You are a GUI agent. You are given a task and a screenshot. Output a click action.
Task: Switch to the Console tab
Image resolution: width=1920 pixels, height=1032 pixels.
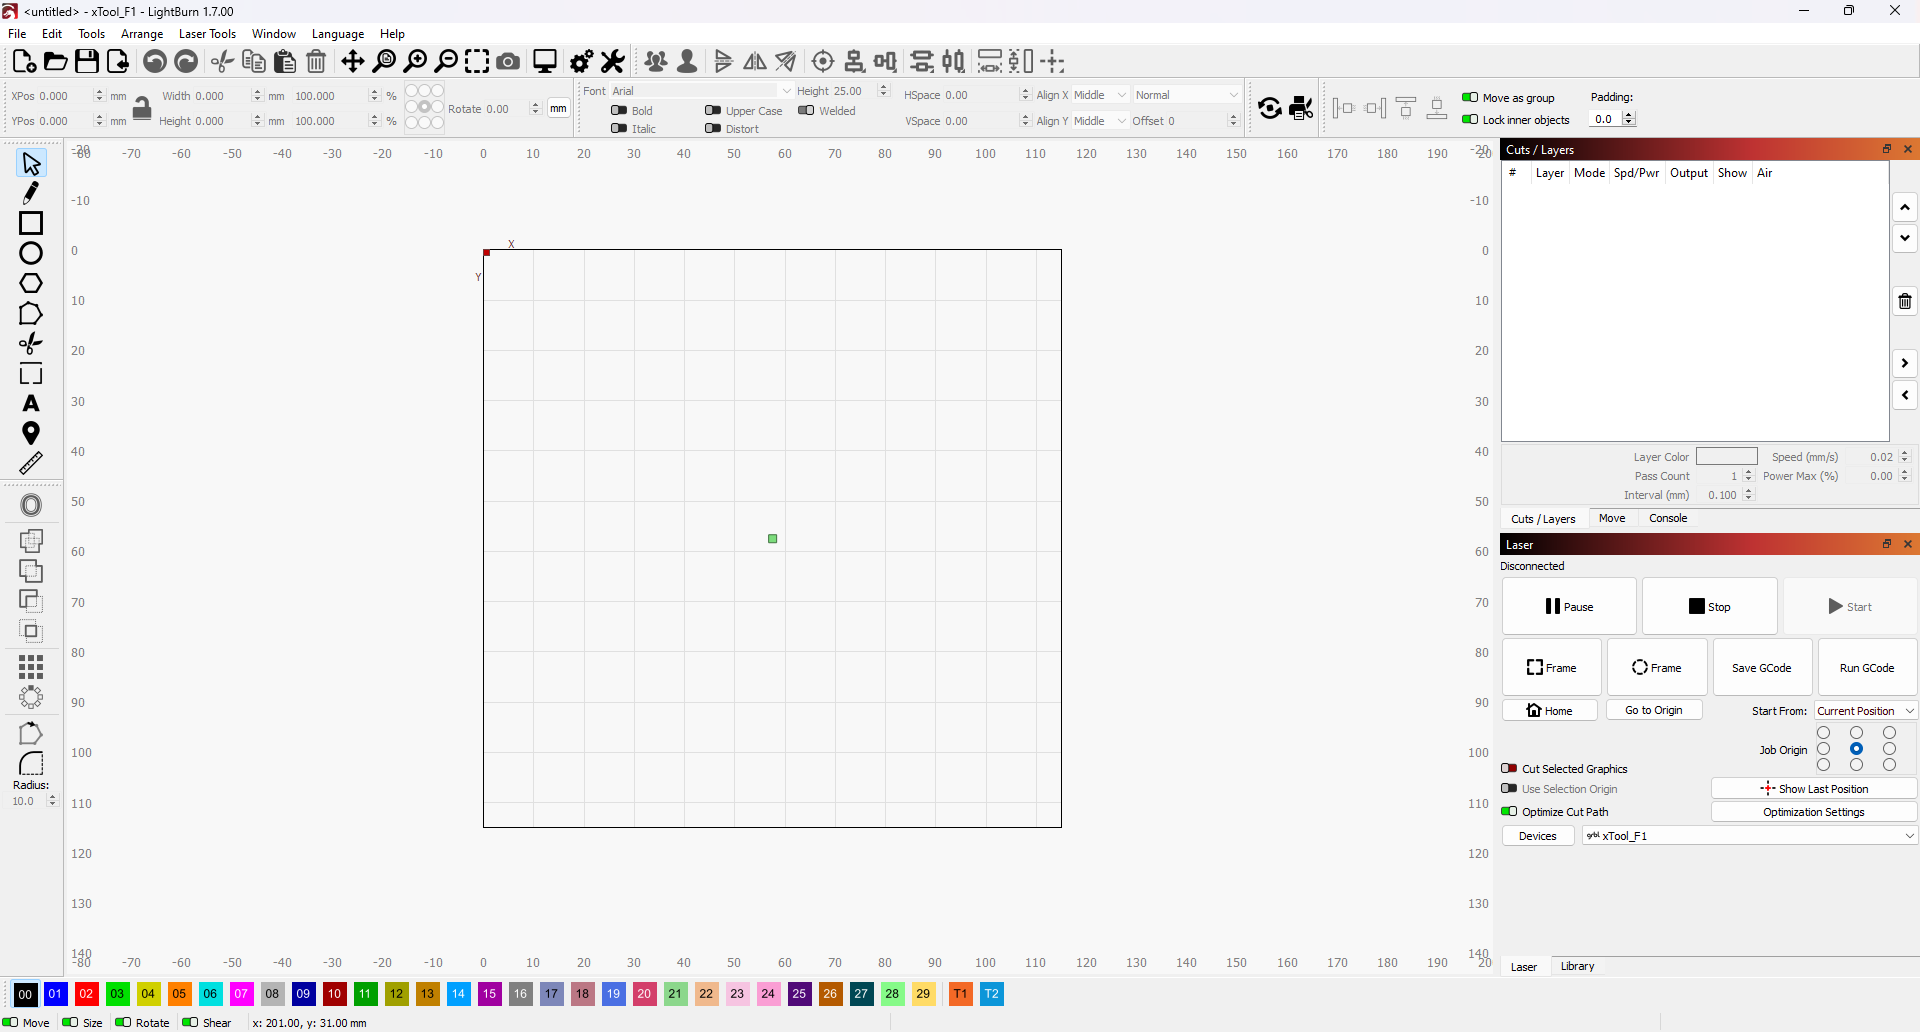click(1667, 518)
